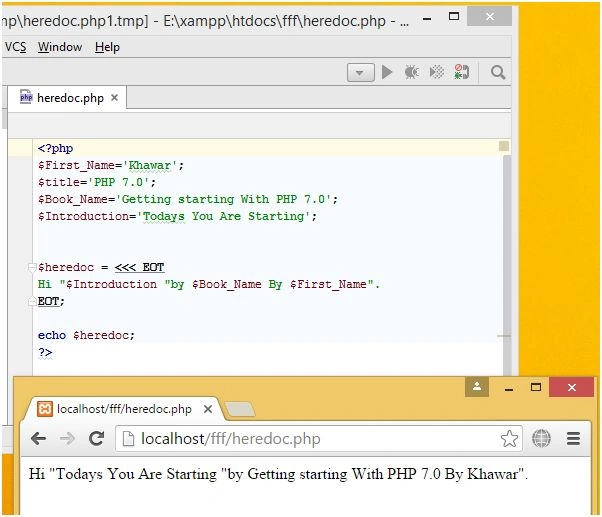602x517 pixels.
Task: Minimize the PhpStorm IDE window
Action: coord(427,18)
